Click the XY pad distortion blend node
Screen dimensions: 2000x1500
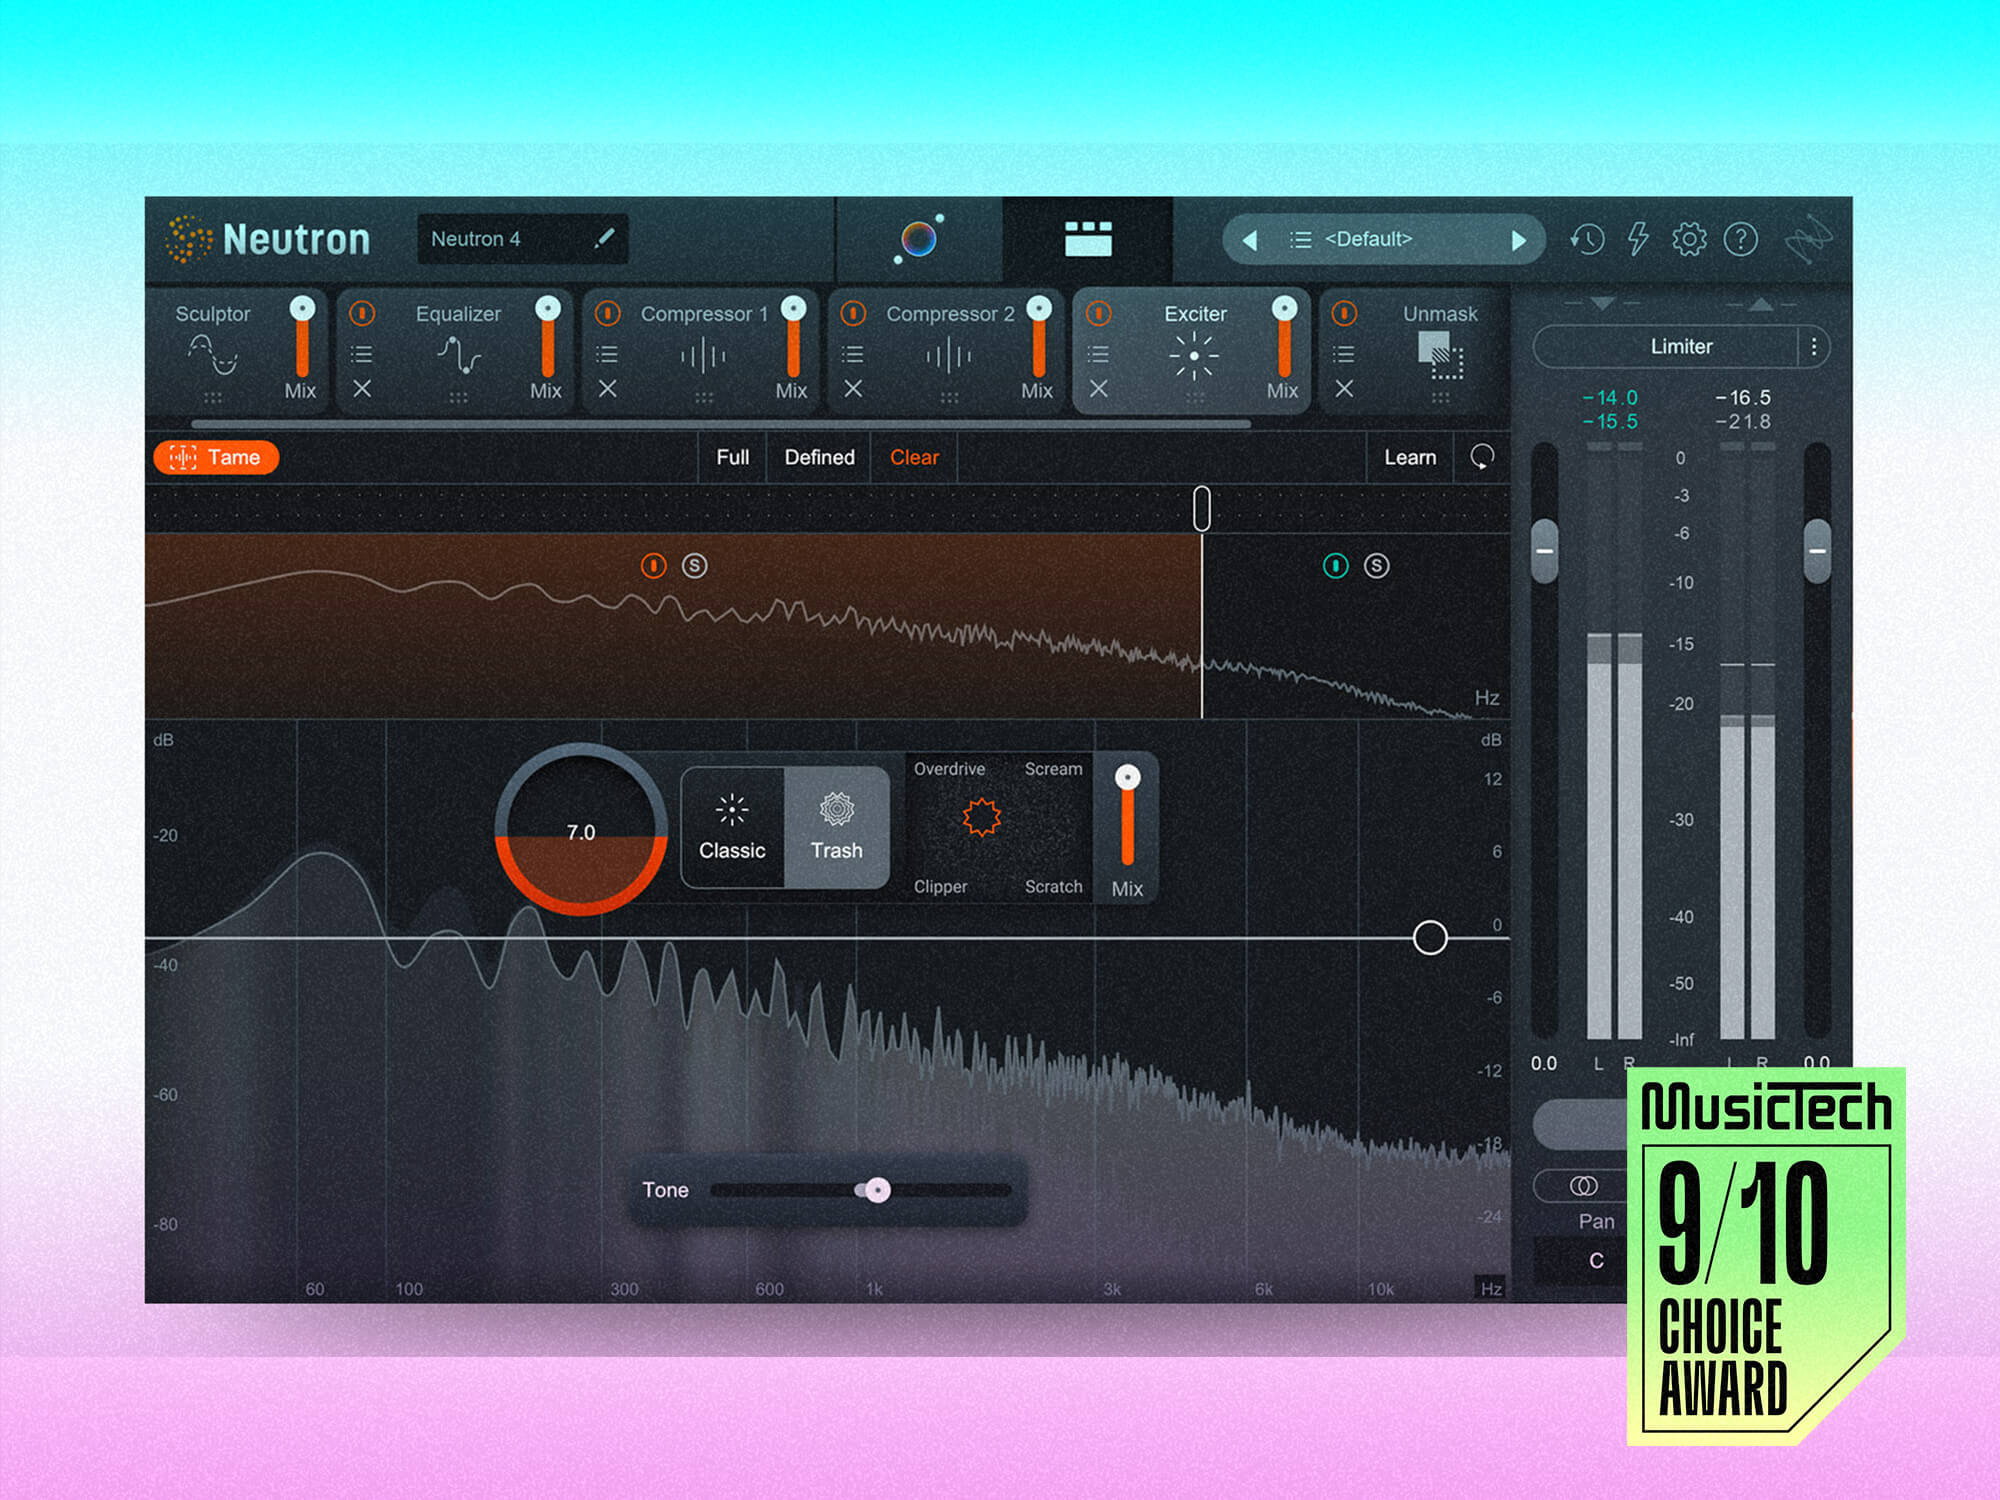tap(982, 817)
